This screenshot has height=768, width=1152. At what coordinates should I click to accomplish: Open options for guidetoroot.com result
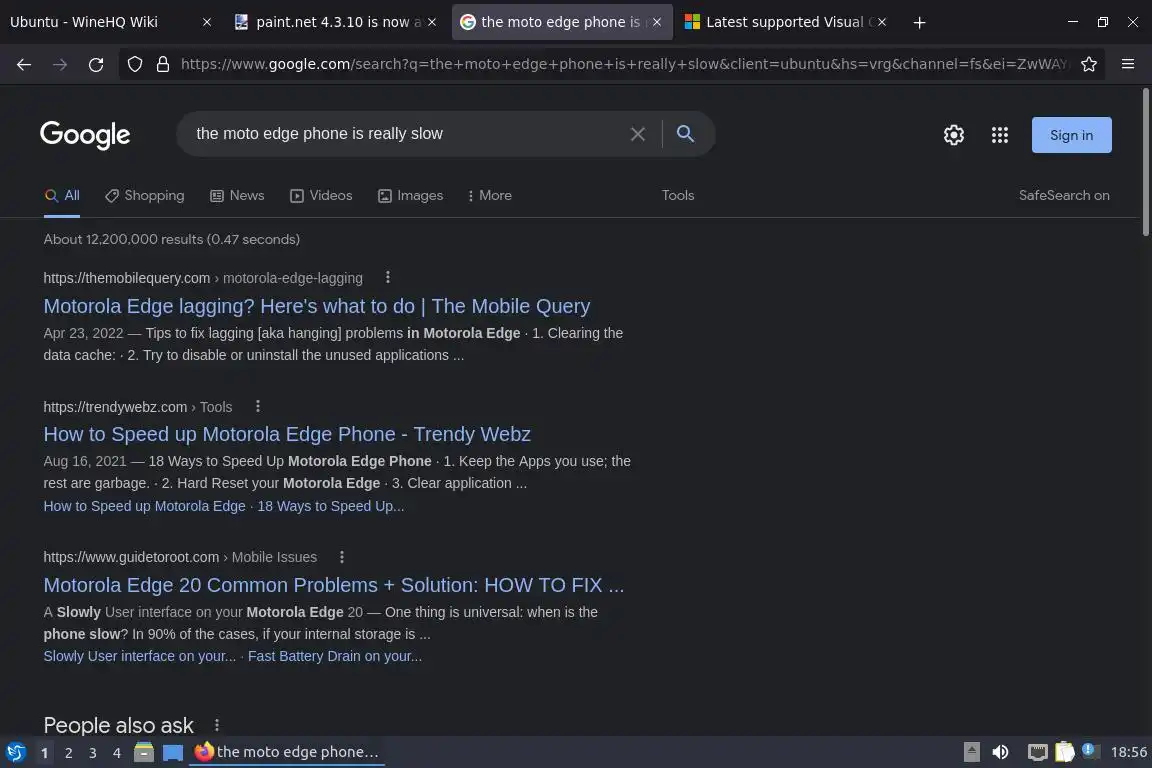click(x=342, y=557)
